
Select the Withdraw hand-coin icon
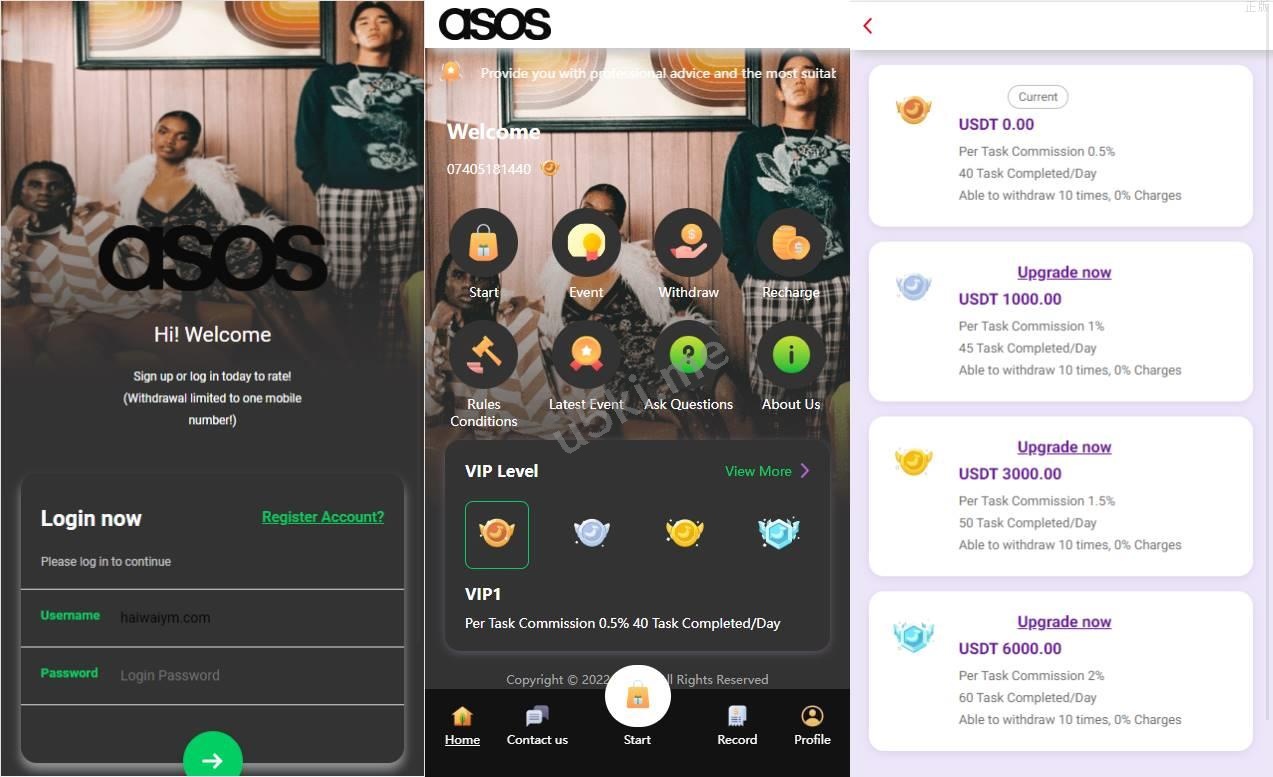pos(688,243)
